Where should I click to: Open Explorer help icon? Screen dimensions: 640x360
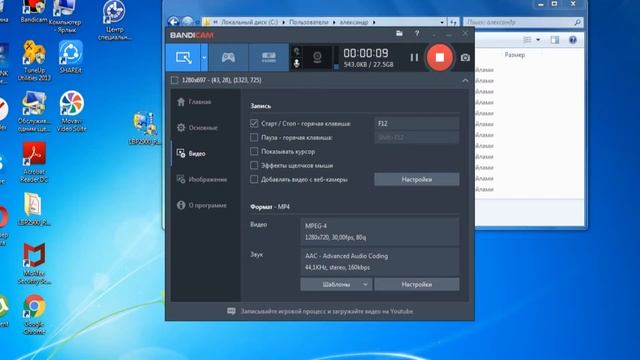[x=573, y=40]
